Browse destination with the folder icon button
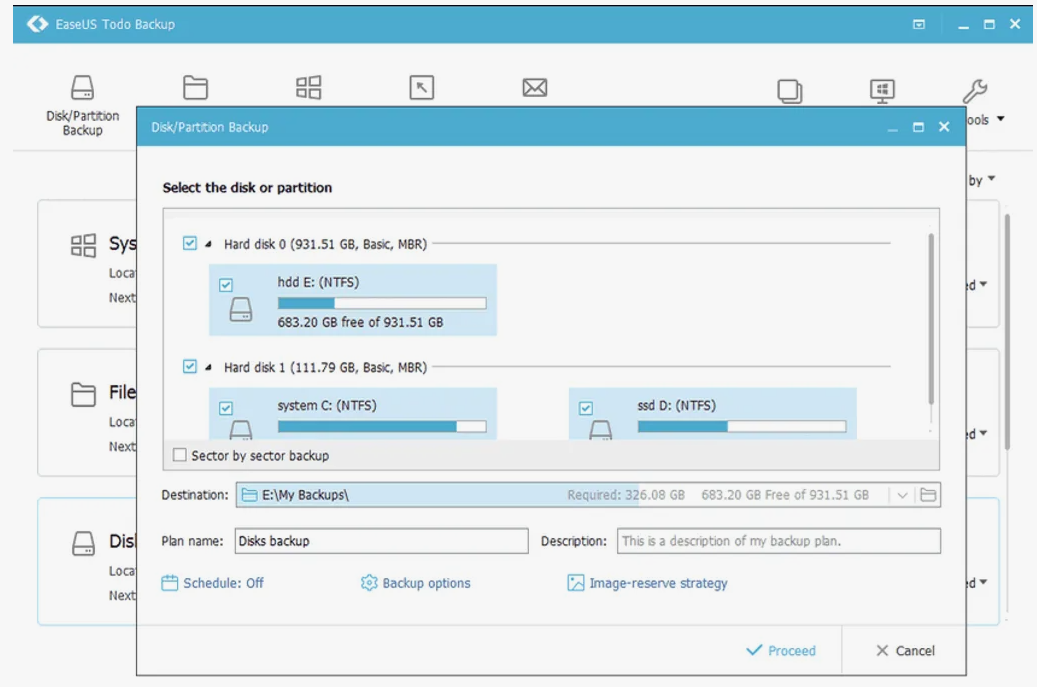 928,495
